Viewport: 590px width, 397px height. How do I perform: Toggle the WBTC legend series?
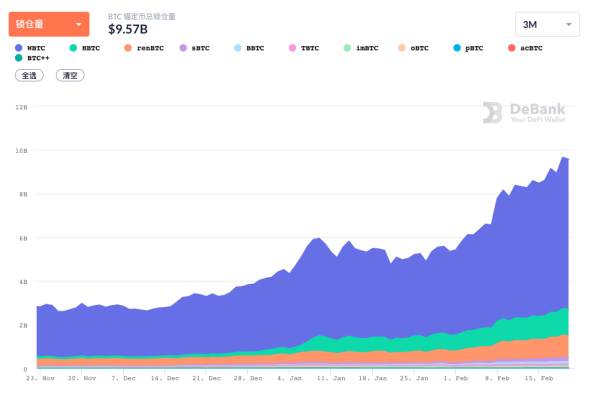(30, 48)
